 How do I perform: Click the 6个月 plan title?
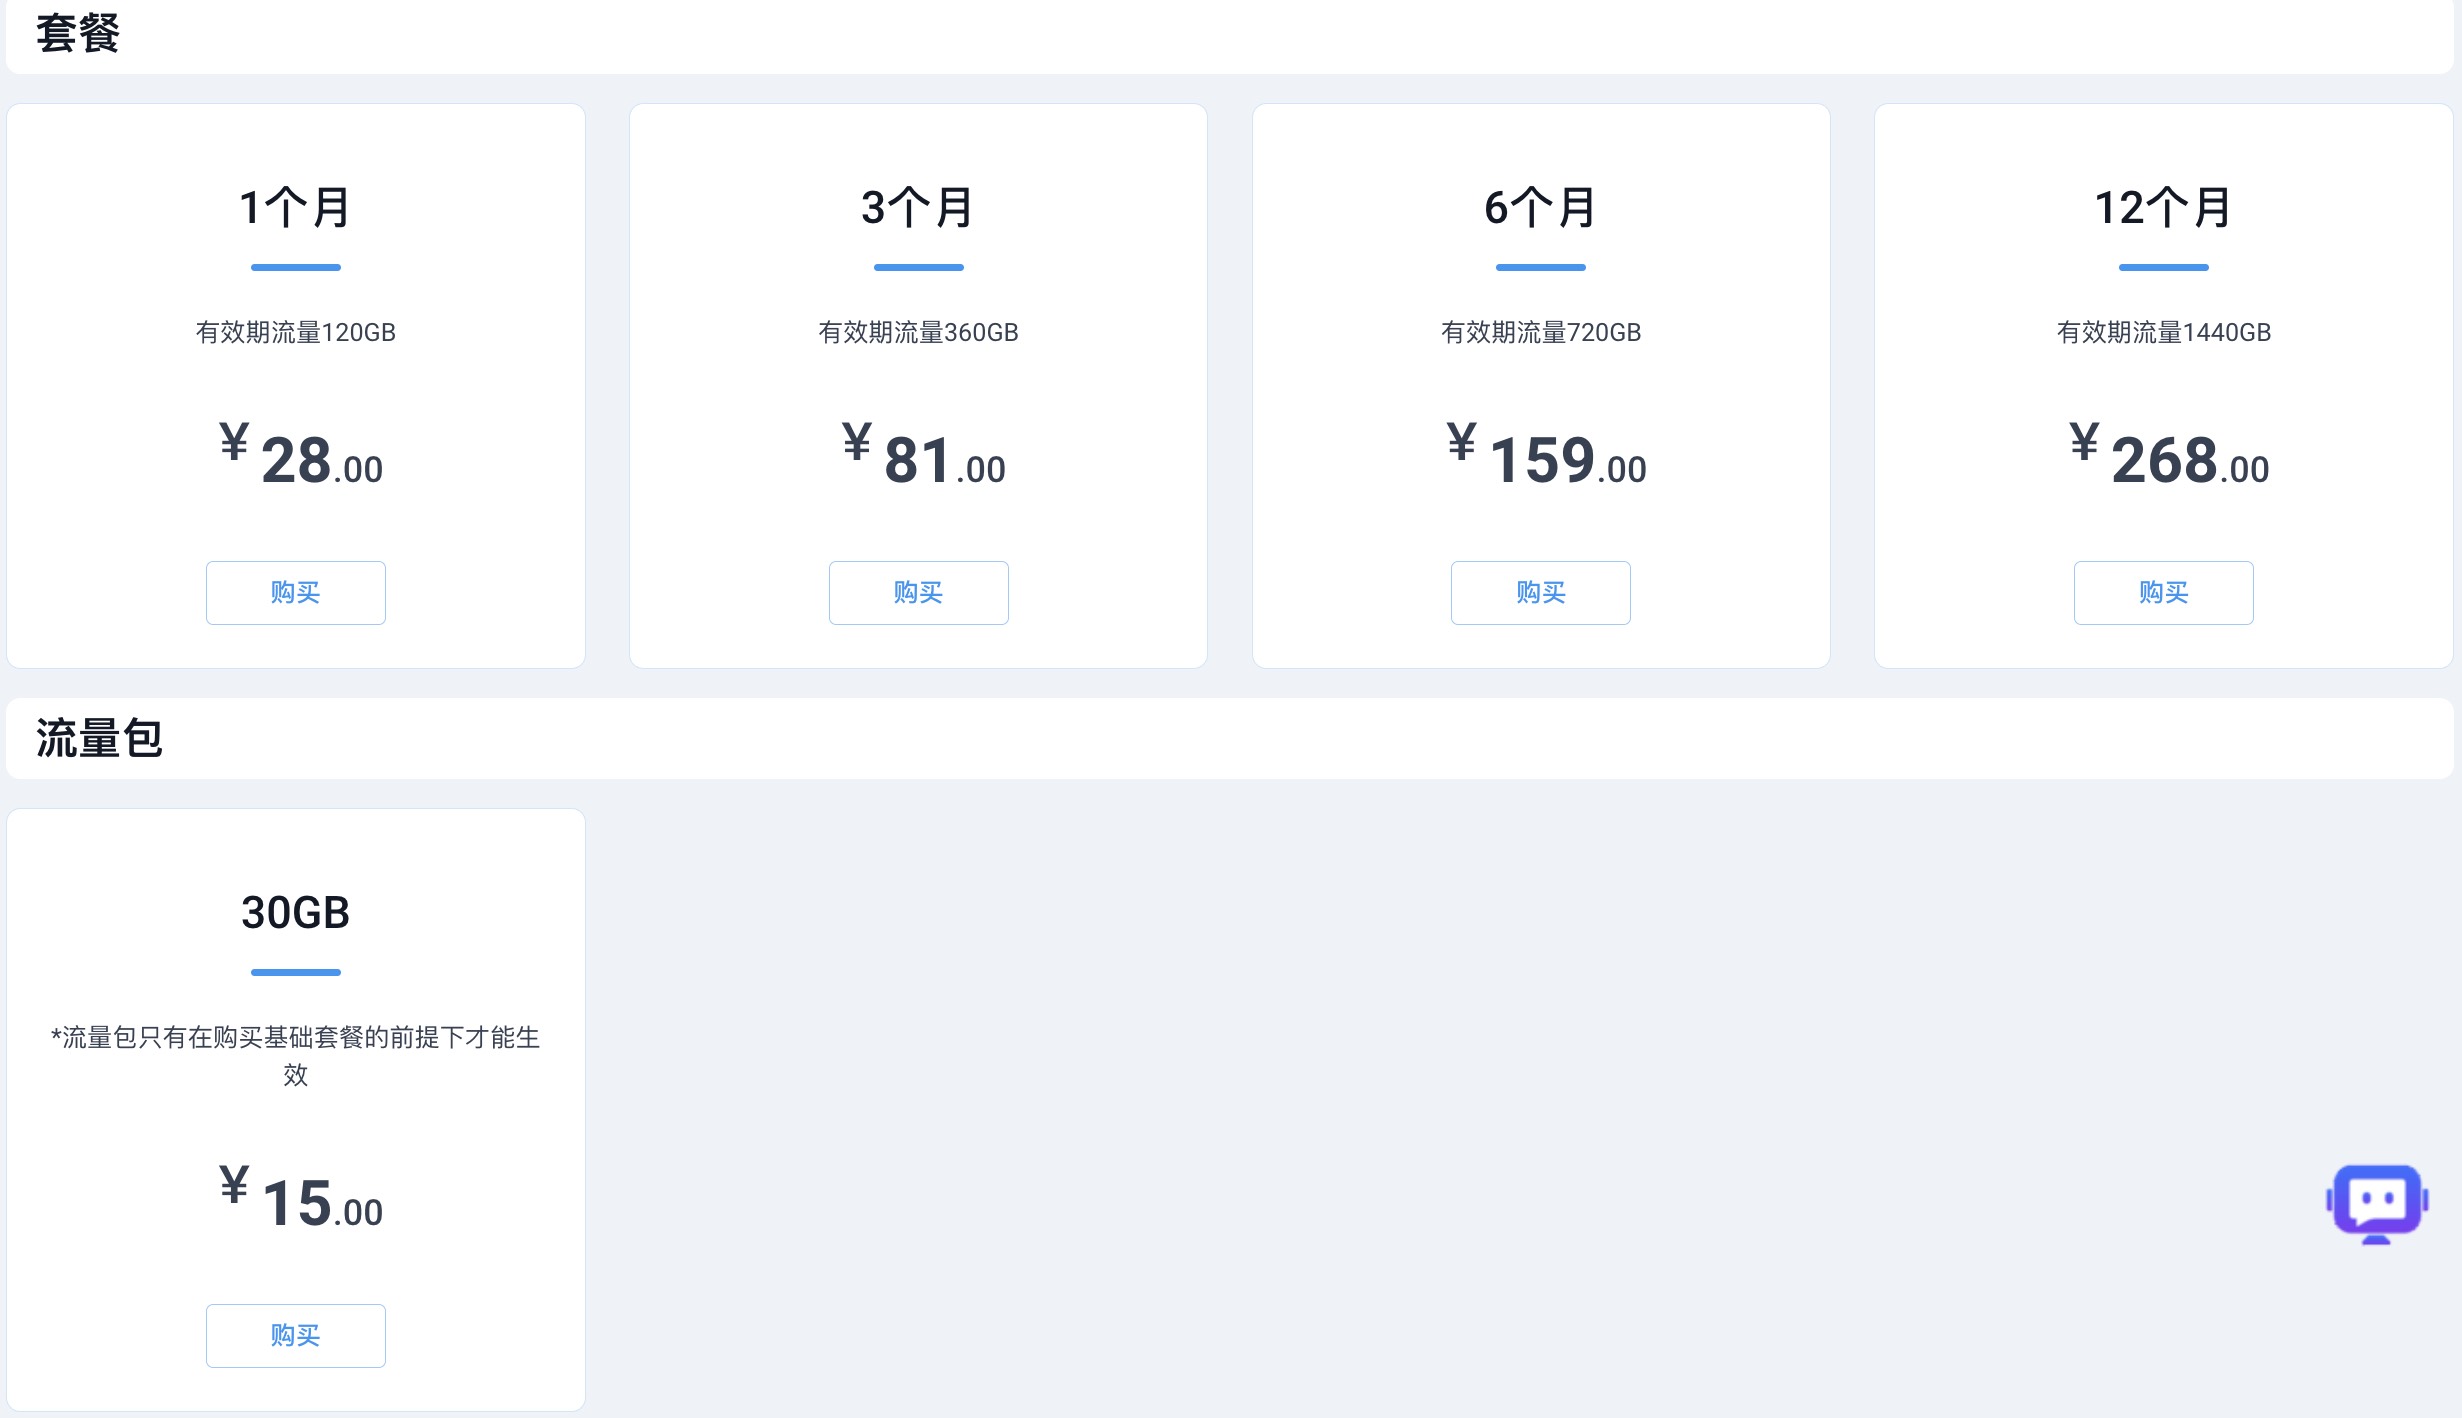[1540, 208]
